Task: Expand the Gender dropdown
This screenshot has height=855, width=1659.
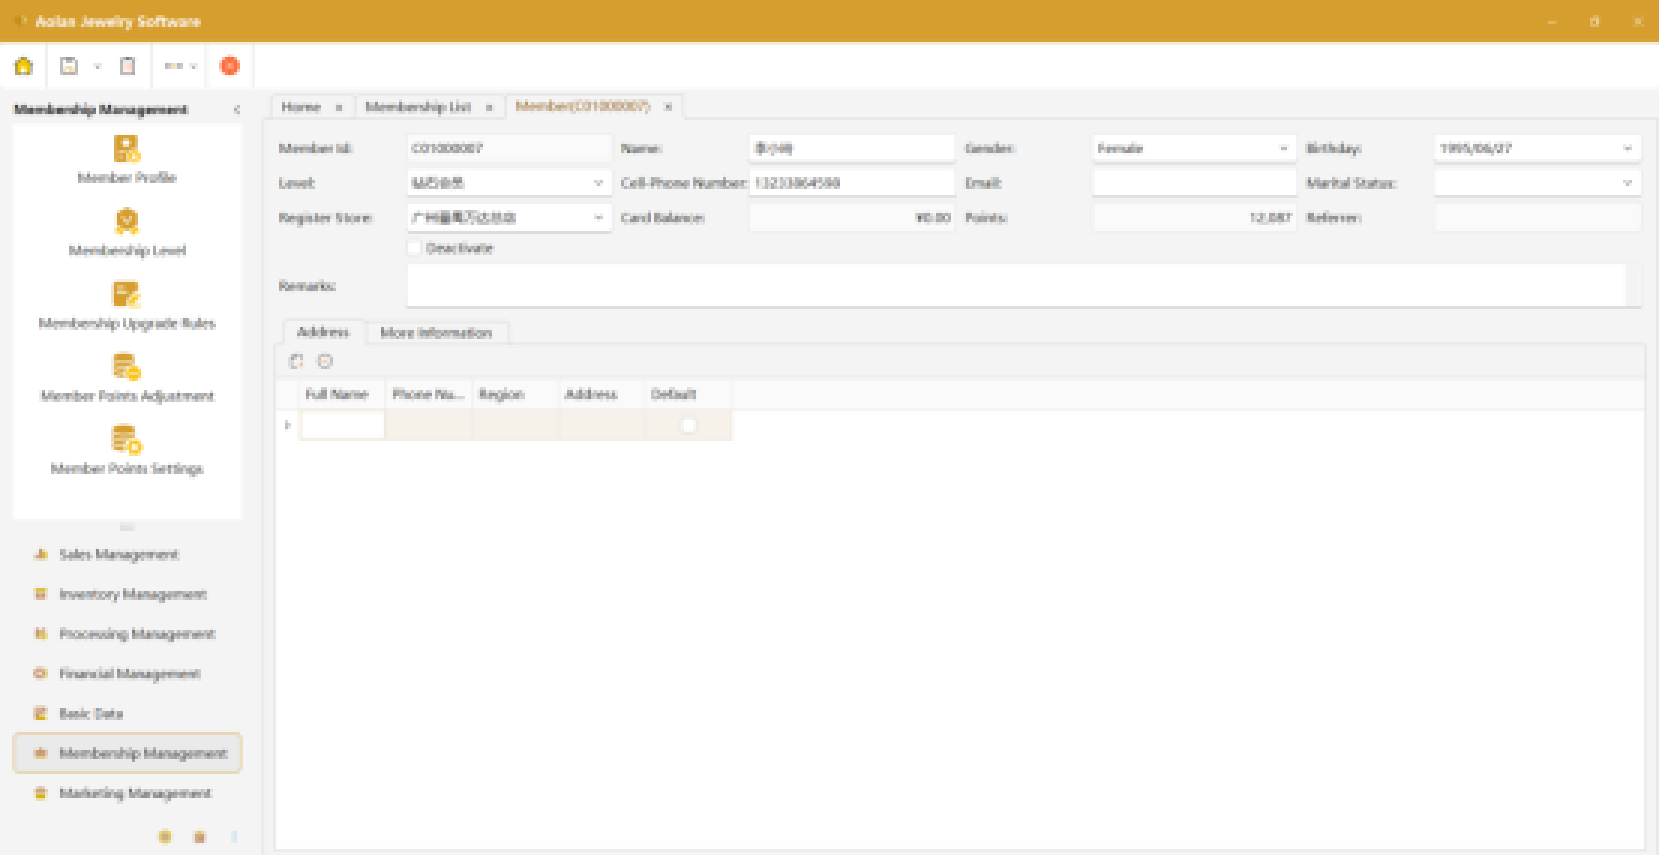Action: tap(1284, 149)
